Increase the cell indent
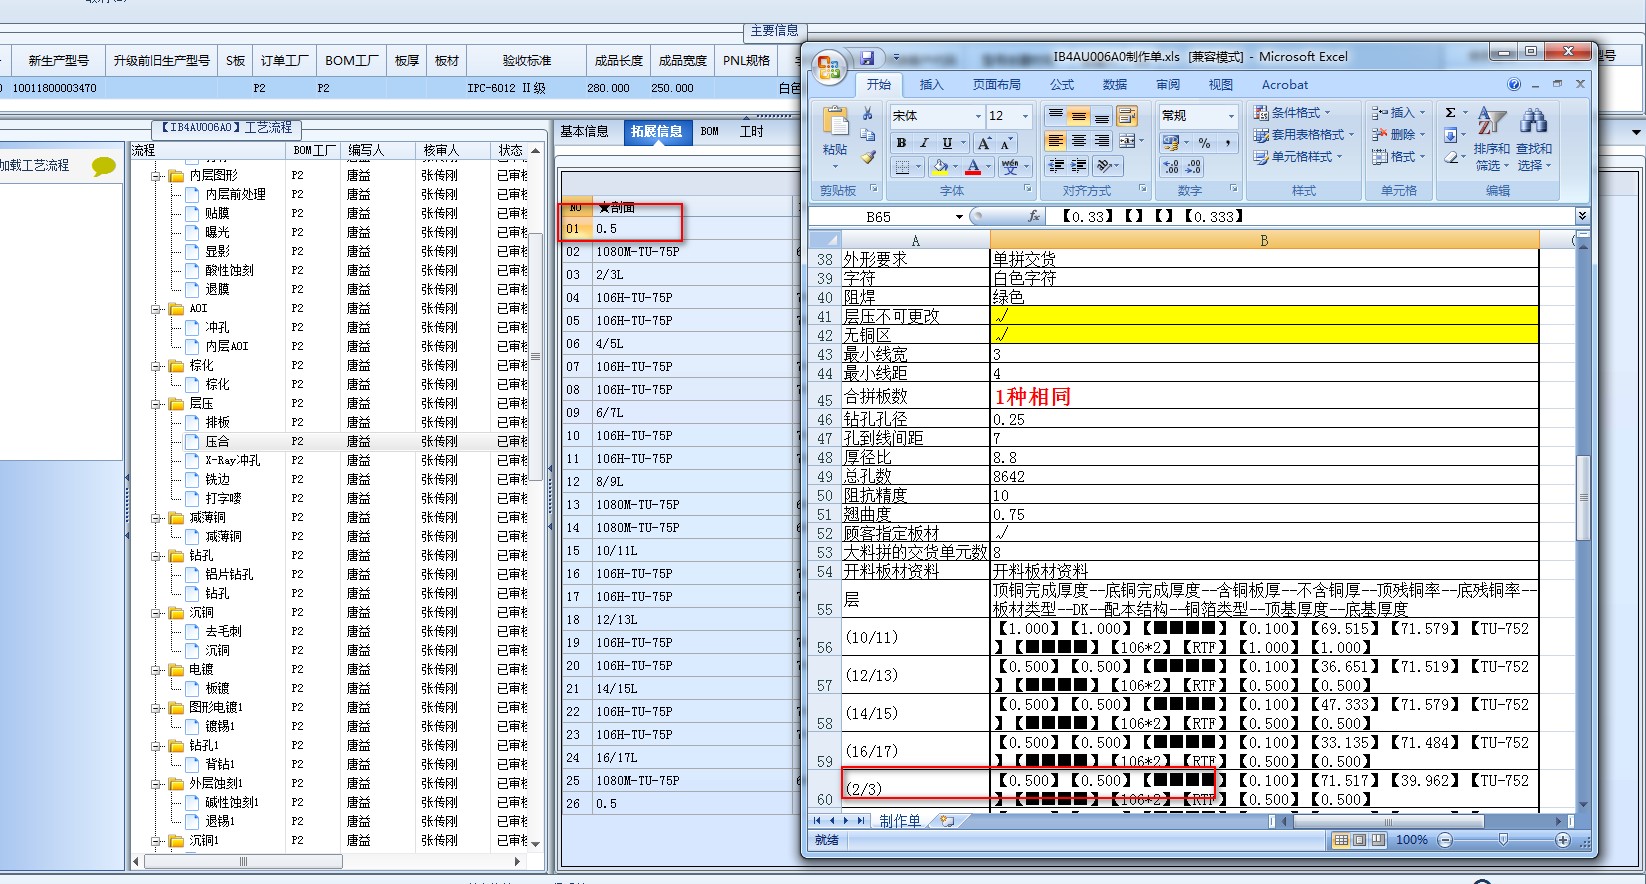The height and width of the screenshot is (884, 1646). (x=1079, y=166)
